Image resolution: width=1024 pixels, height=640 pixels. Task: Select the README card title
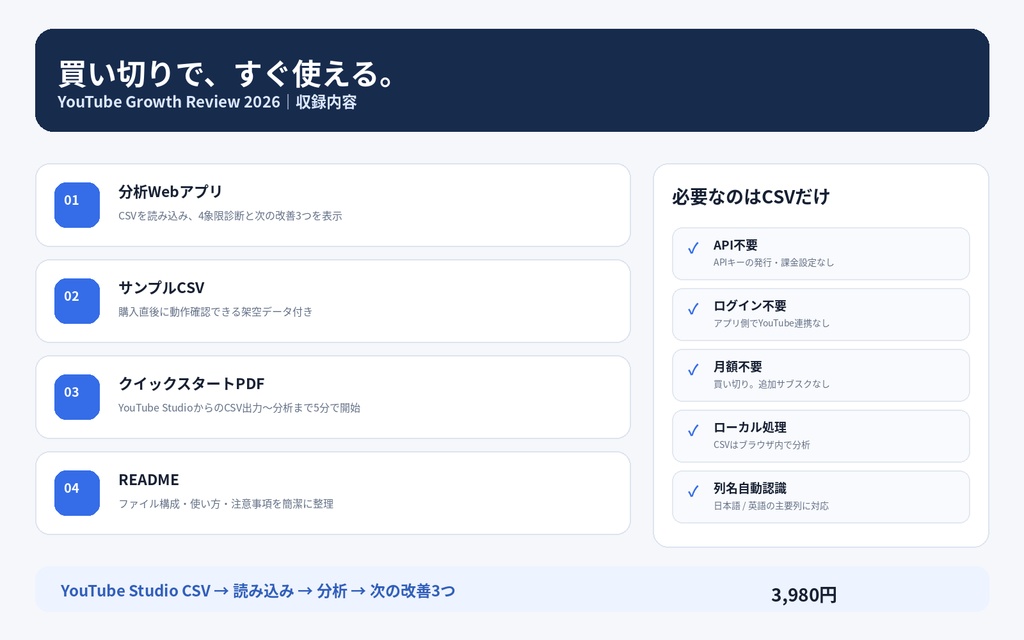click(148, 479)
